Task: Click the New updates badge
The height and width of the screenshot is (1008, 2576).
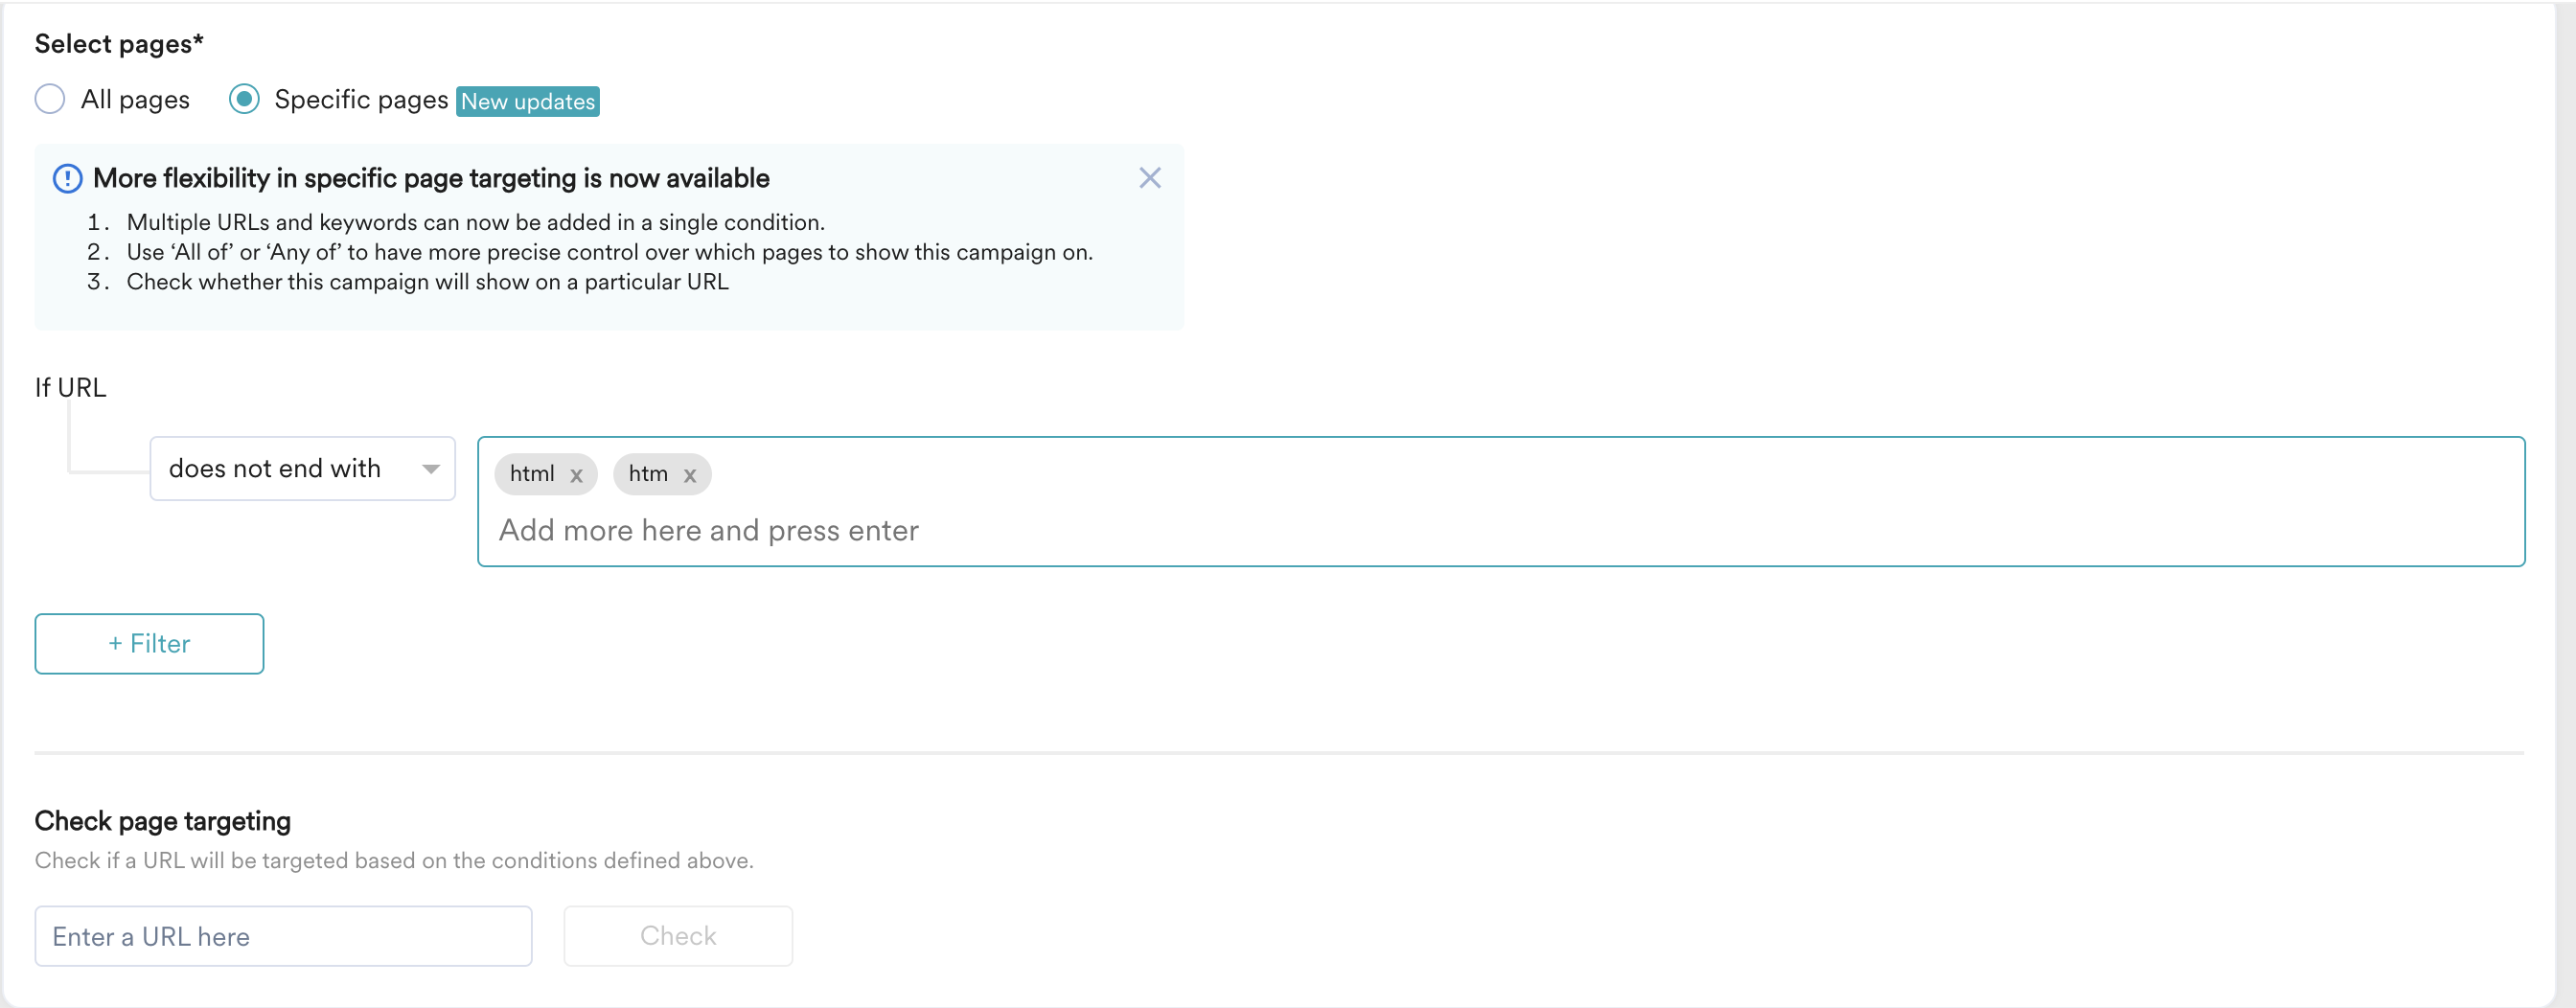Action: 527,101
